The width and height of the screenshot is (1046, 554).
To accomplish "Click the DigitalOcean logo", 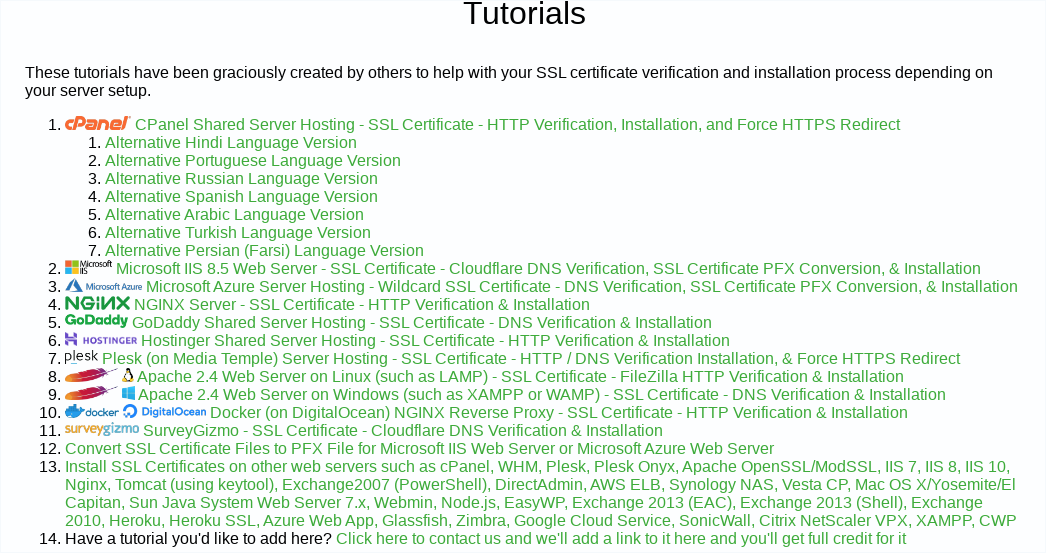I will click(x=165, y=412).
